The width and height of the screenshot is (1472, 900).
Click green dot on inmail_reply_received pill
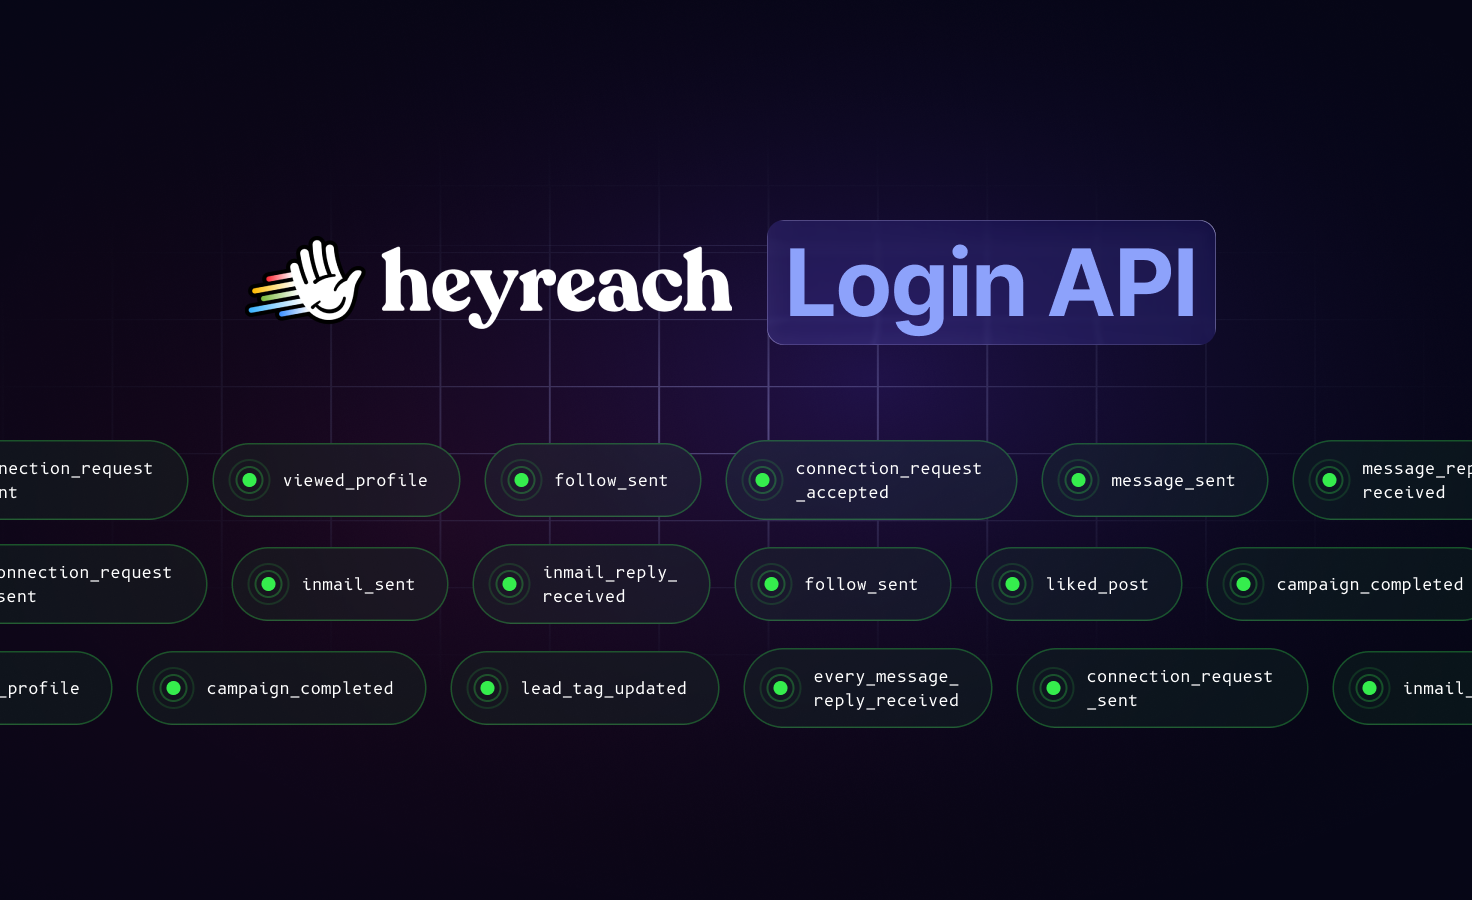[510, 584]
